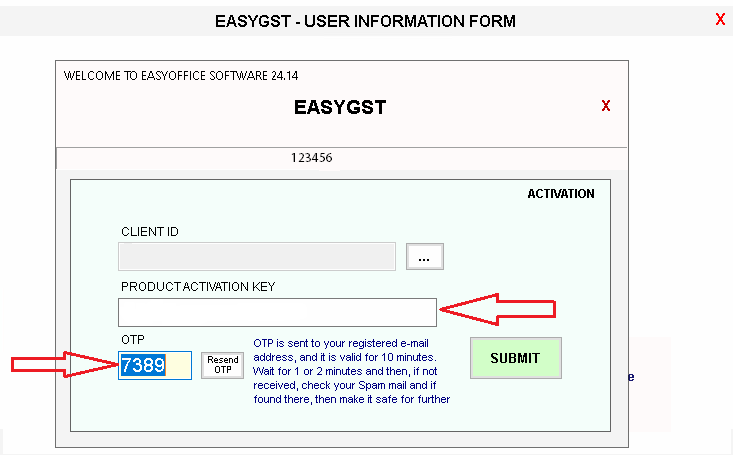This screenshot has height=455, width=733.
Task: Click the red arrow pointing at OTP field
Action: click(x=62, y=365)
